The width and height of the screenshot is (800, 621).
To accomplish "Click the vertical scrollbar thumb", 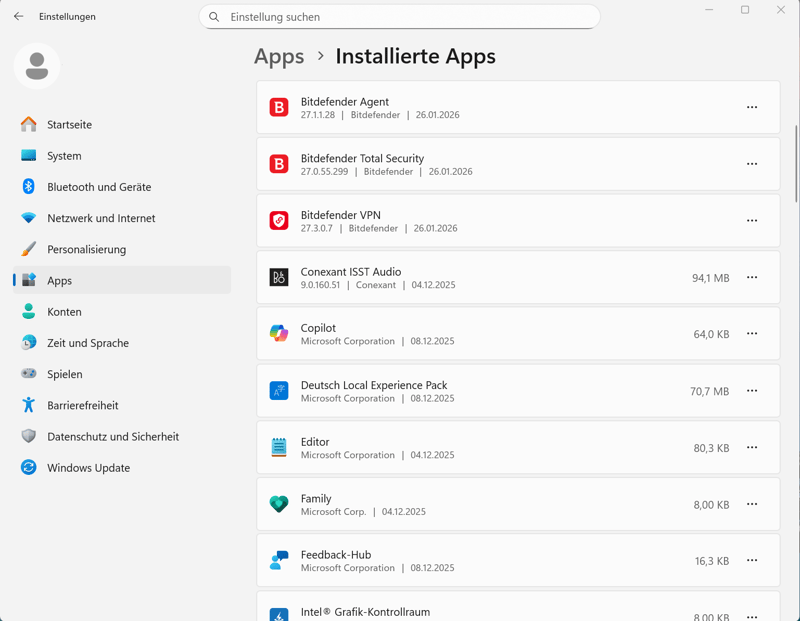I will click(795, 163).
